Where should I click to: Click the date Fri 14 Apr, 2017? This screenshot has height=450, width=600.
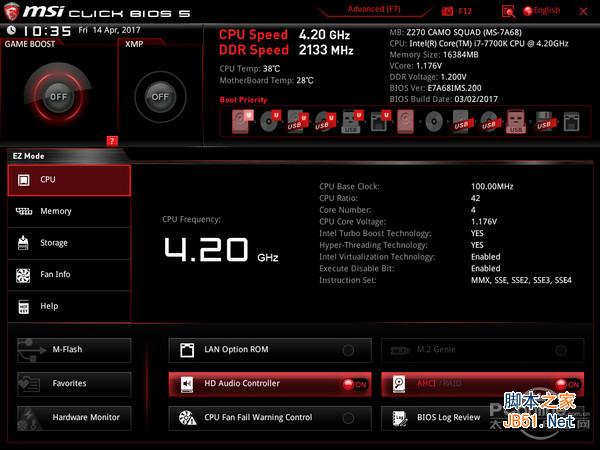click(109, 30)
